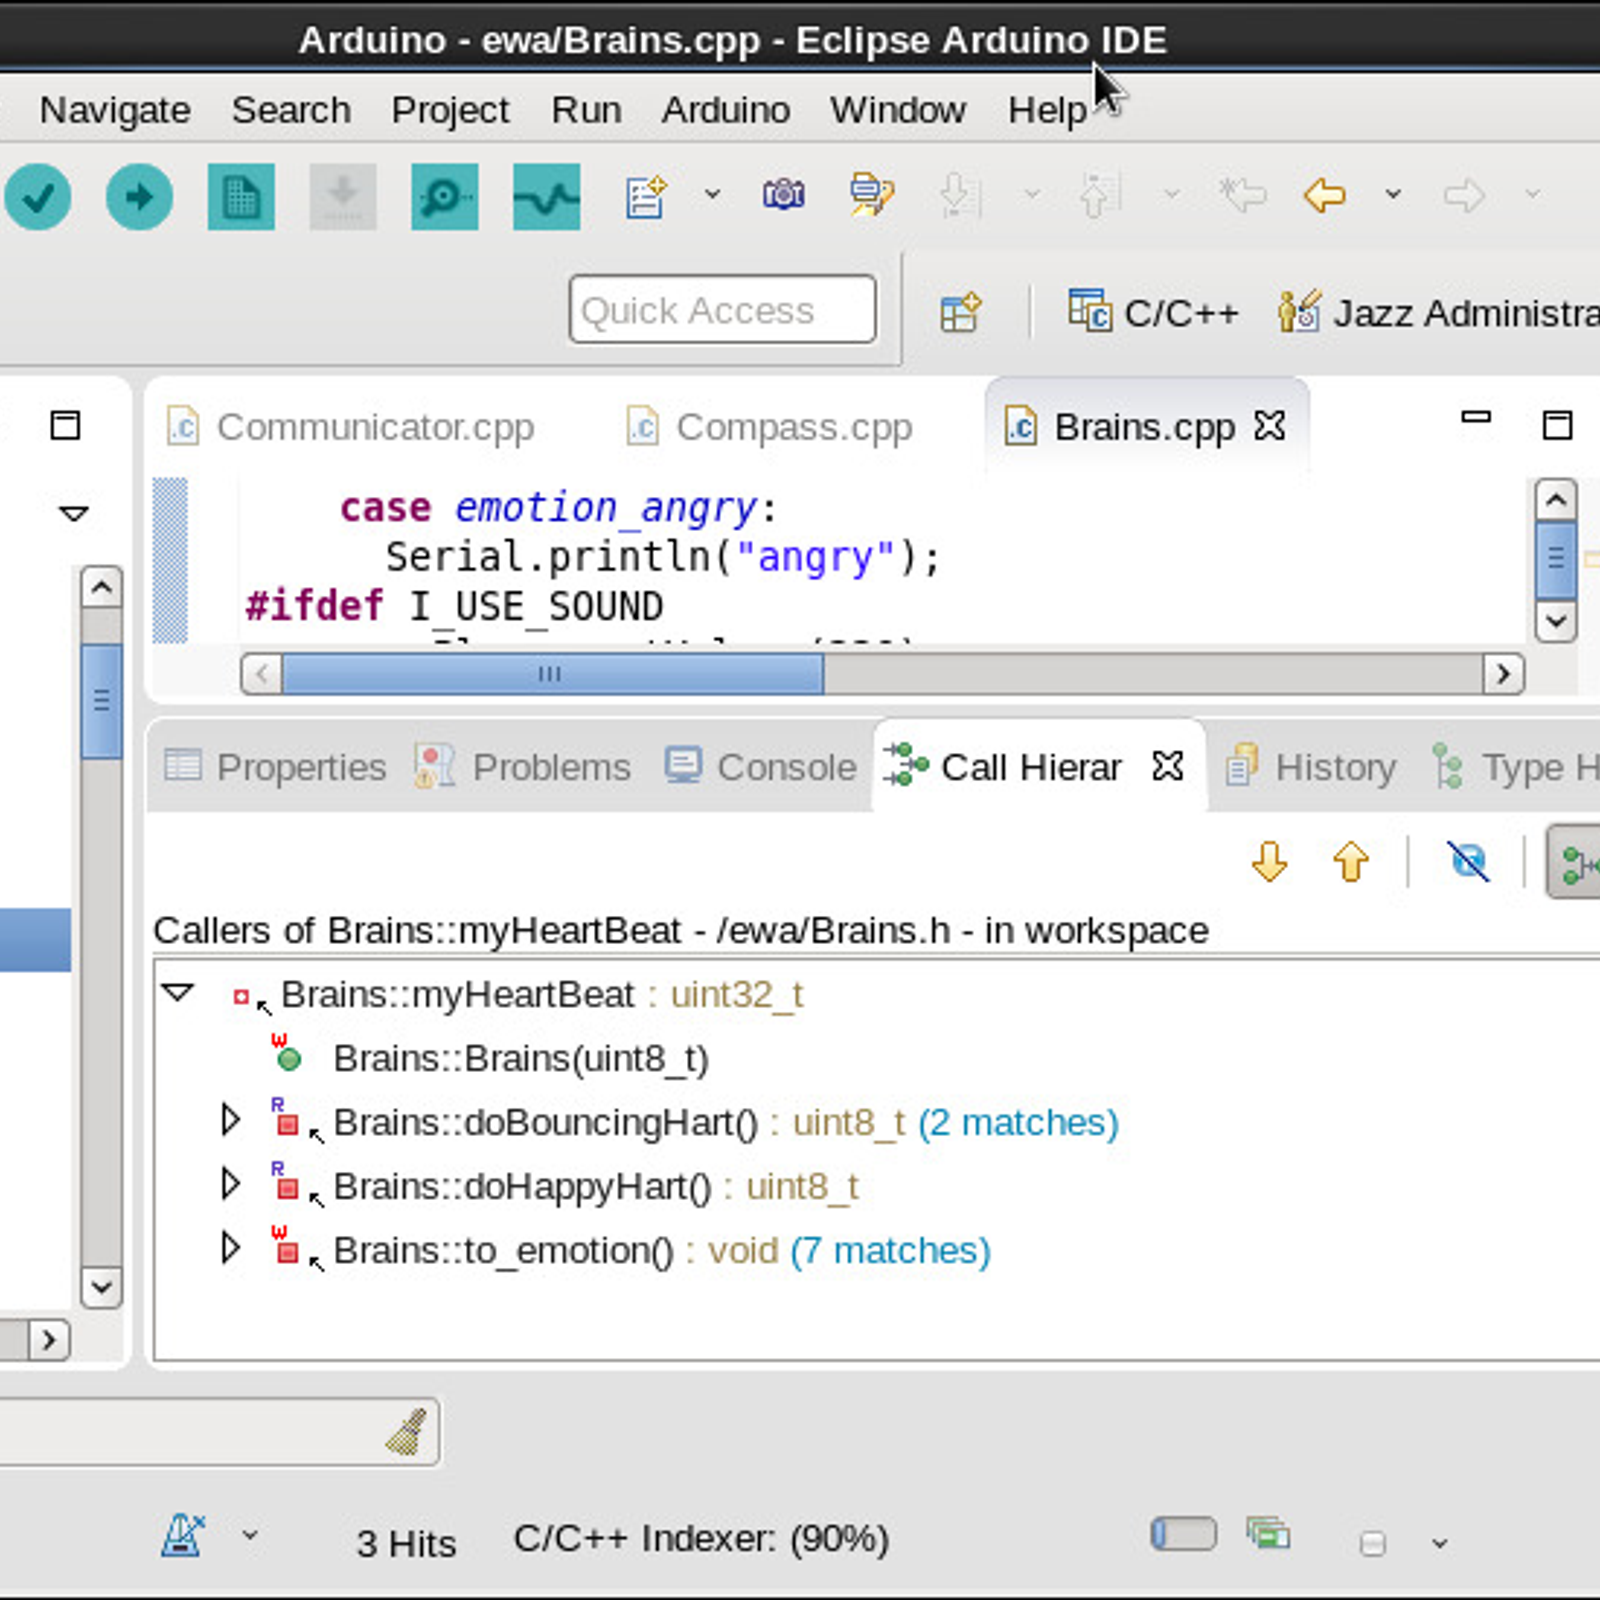
Task: Open the Console view tab
Action: tap(761, 767)
